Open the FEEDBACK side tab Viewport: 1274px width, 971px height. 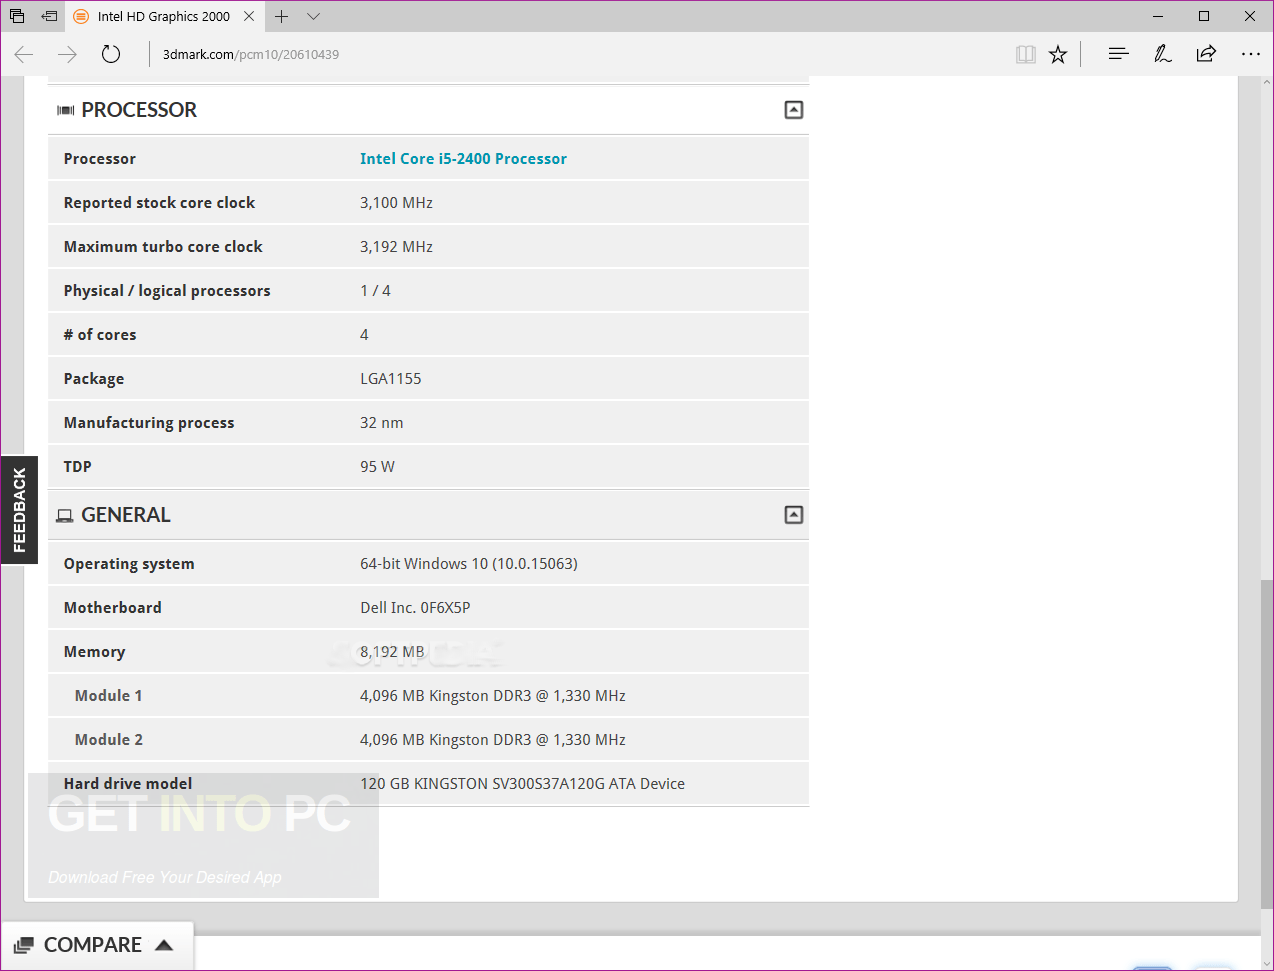pyautogui.click(x=19, y=510)
